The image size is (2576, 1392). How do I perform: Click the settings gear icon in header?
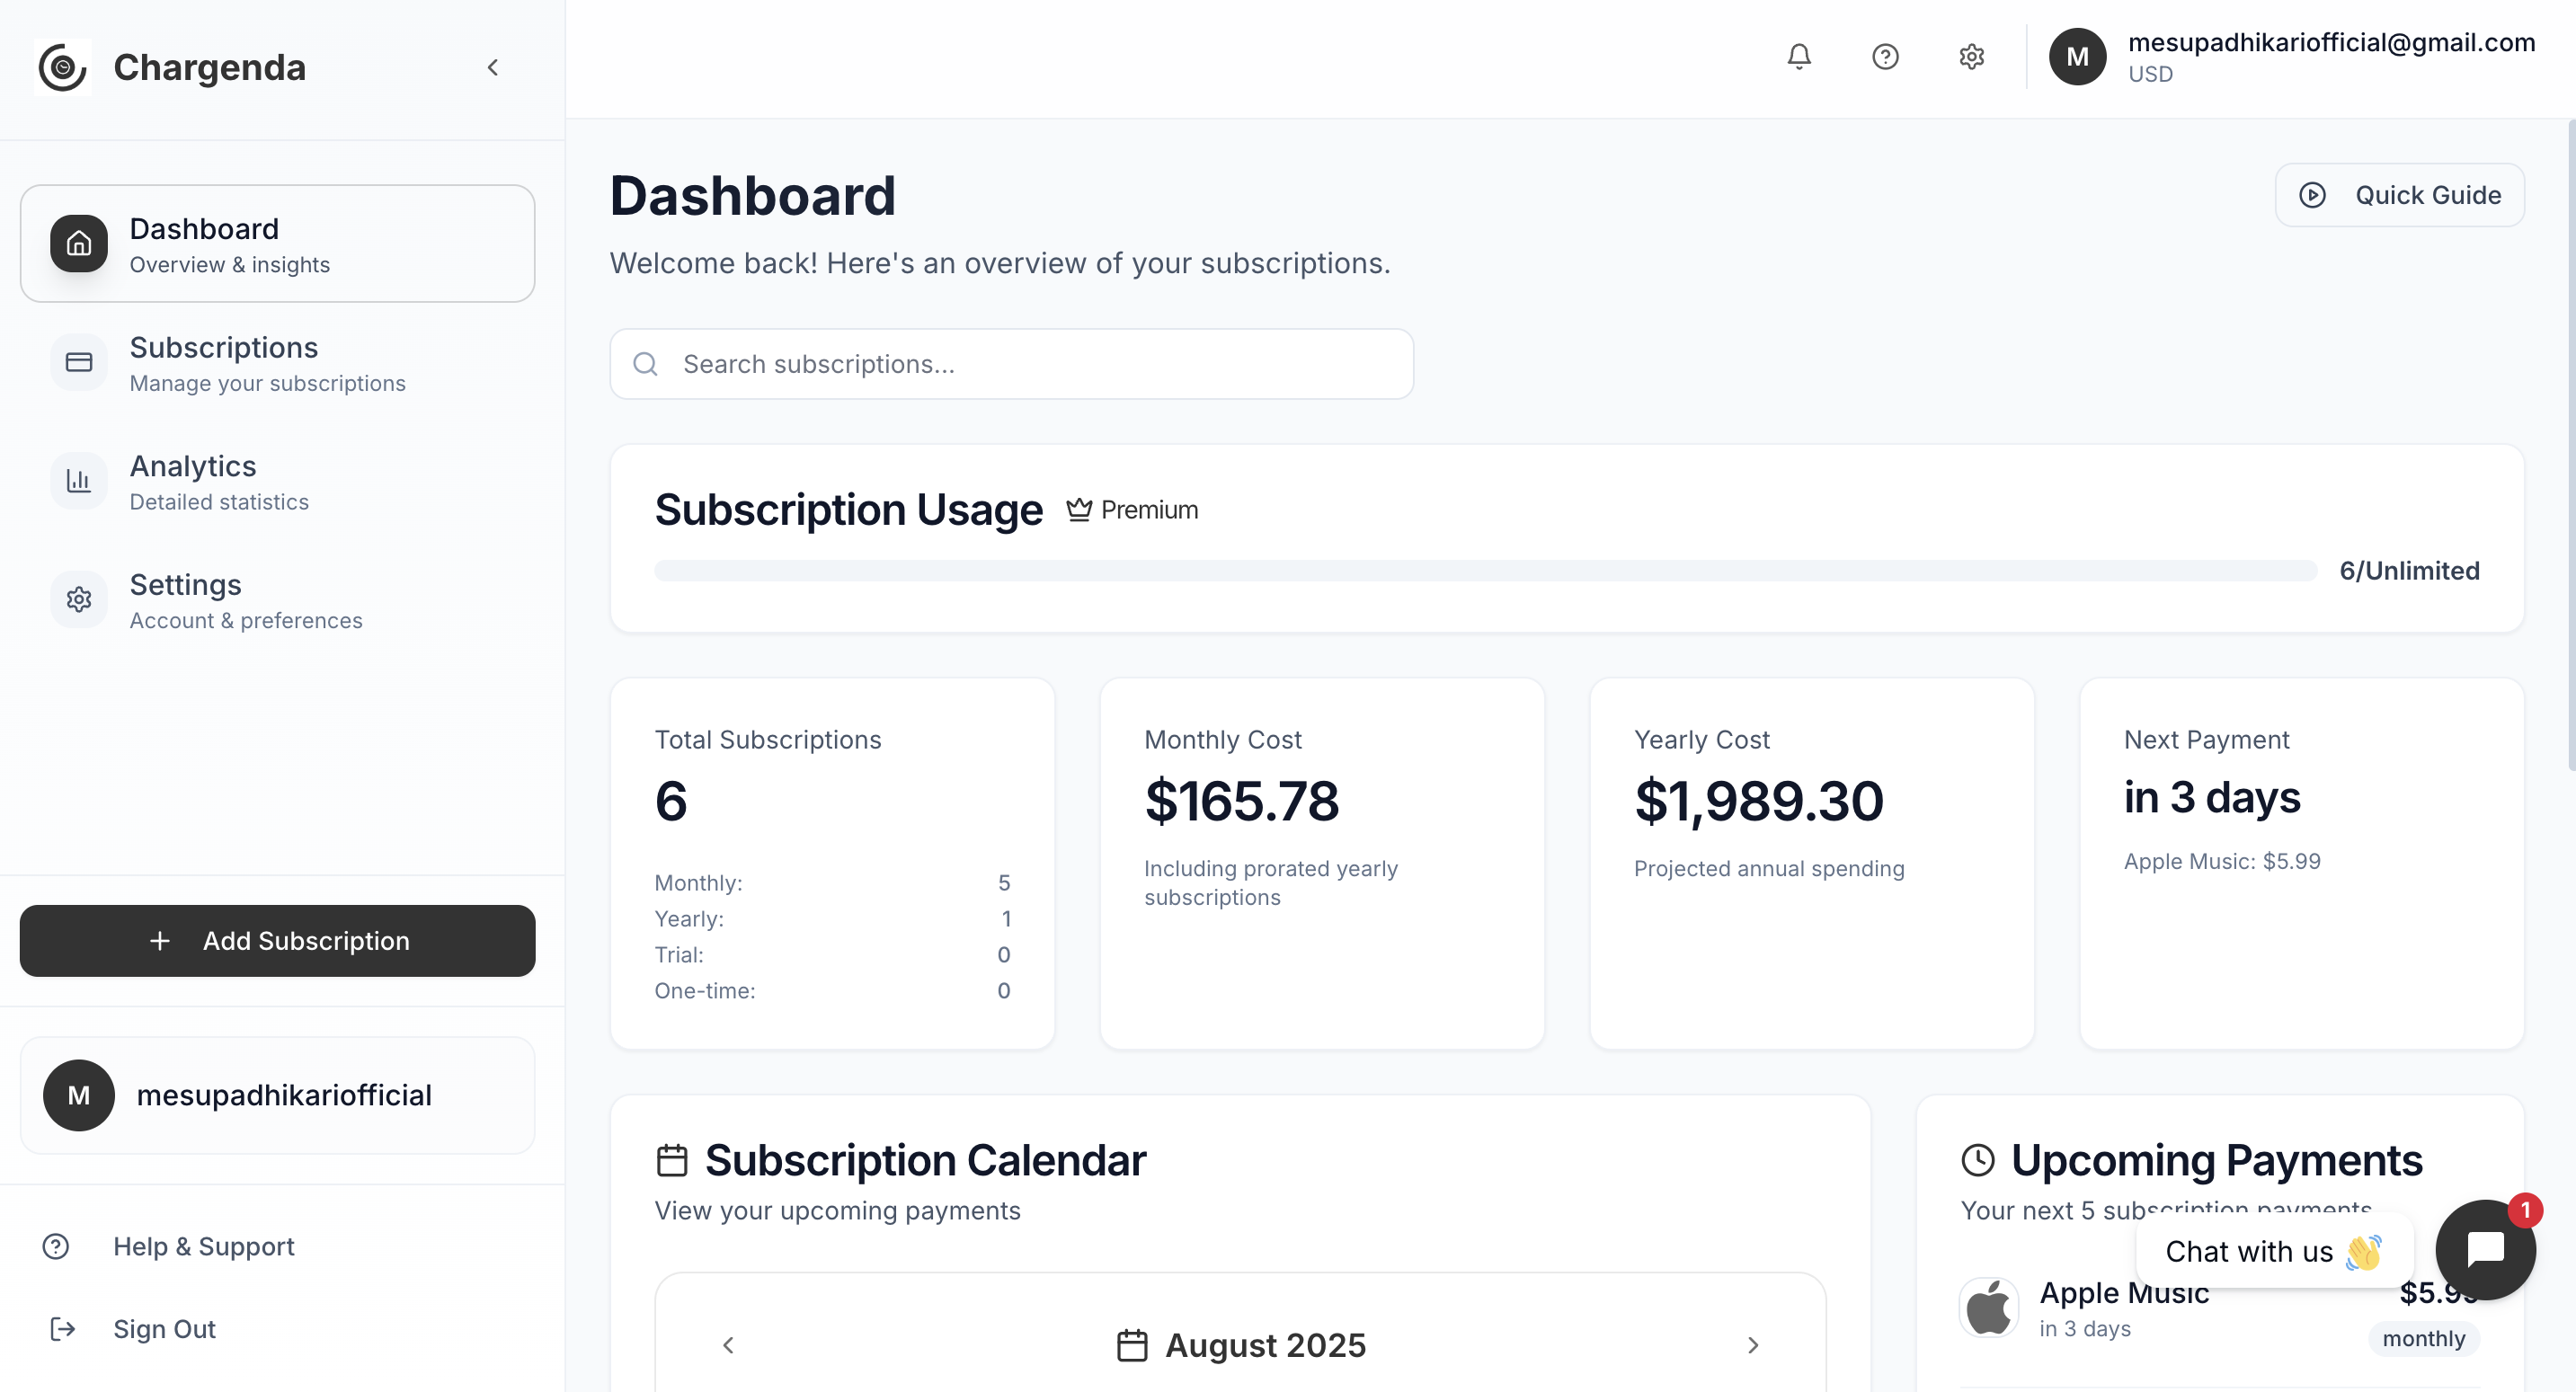(1971, 57)
